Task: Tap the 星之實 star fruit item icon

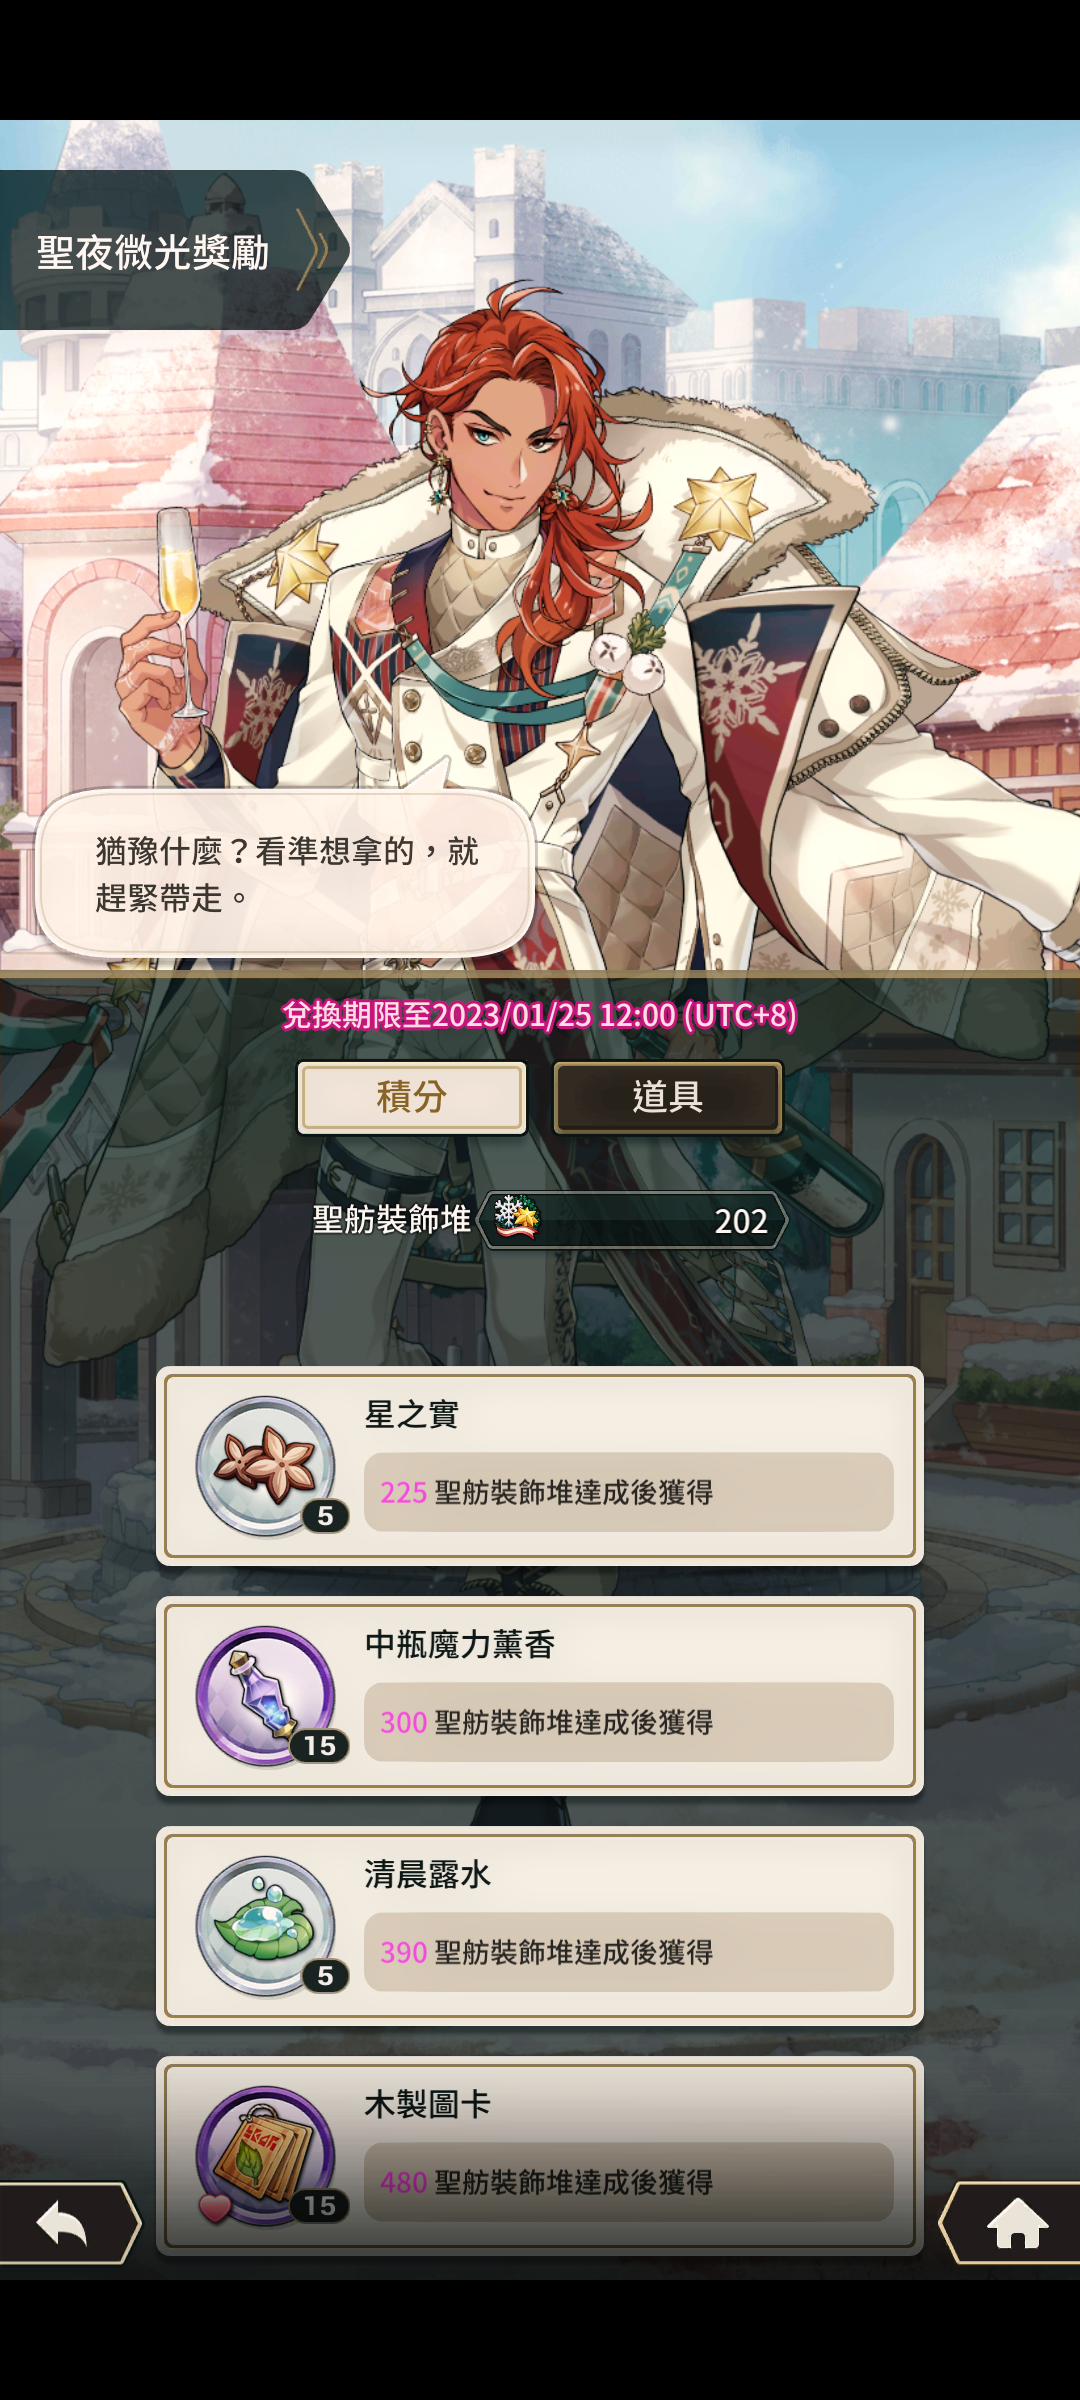Action: coord(266,1466)
